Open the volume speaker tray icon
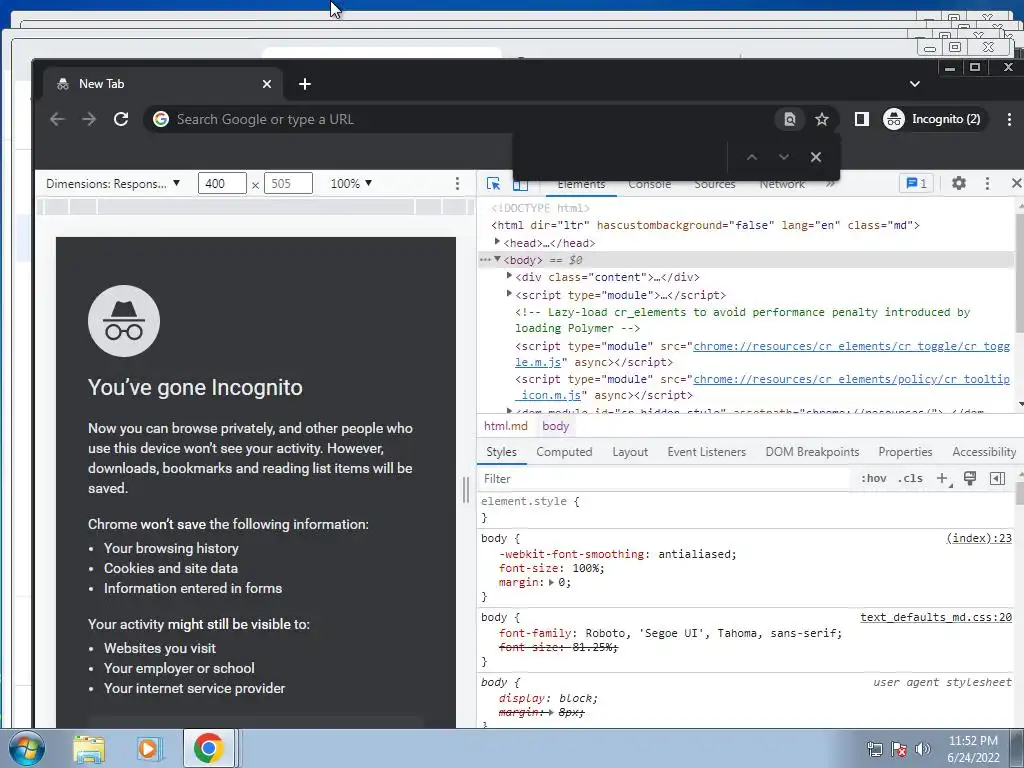The height and width of the screenshot is (768, 1024). tap(923, 749)
